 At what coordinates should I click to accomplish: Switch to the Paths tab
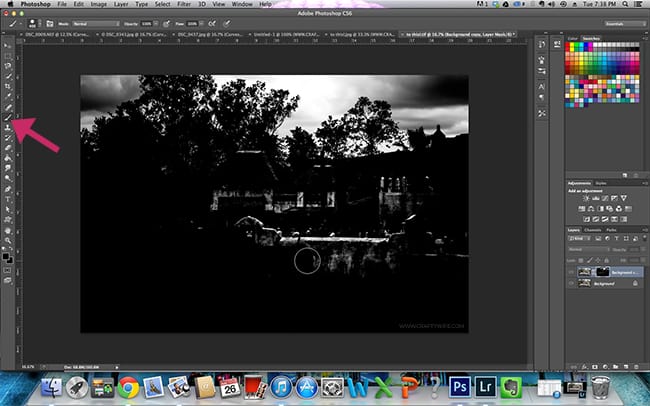pos(611,230)
